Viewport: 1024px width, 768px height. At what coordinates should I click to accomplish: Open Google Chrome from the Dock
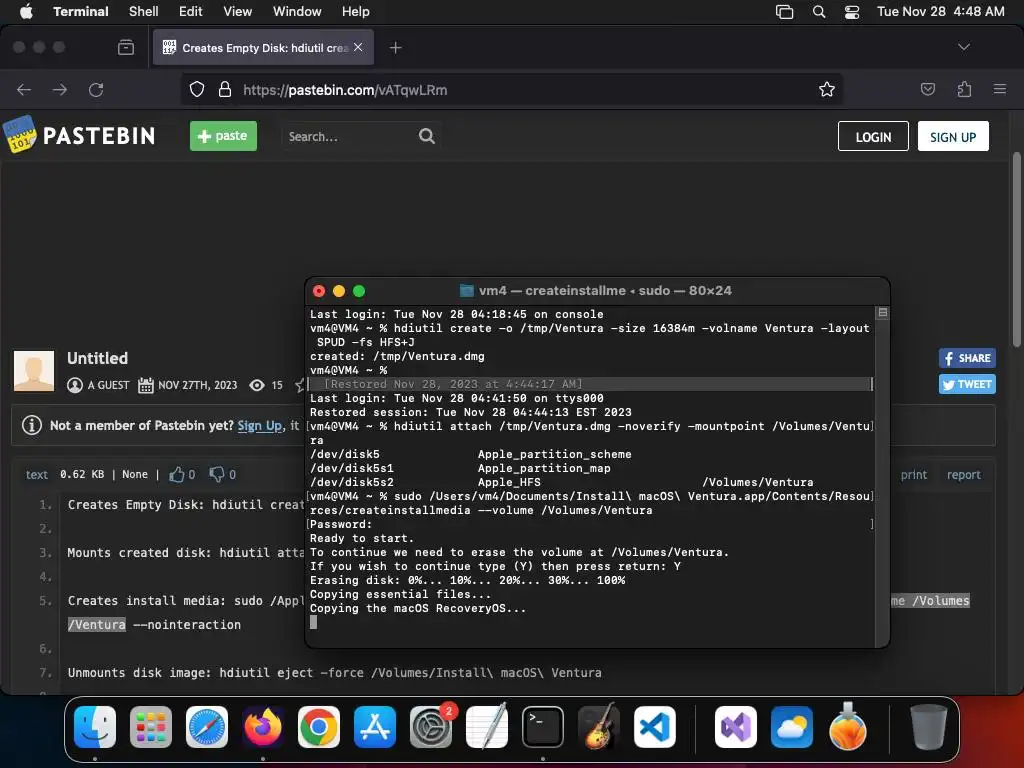[x=319, y=726]
